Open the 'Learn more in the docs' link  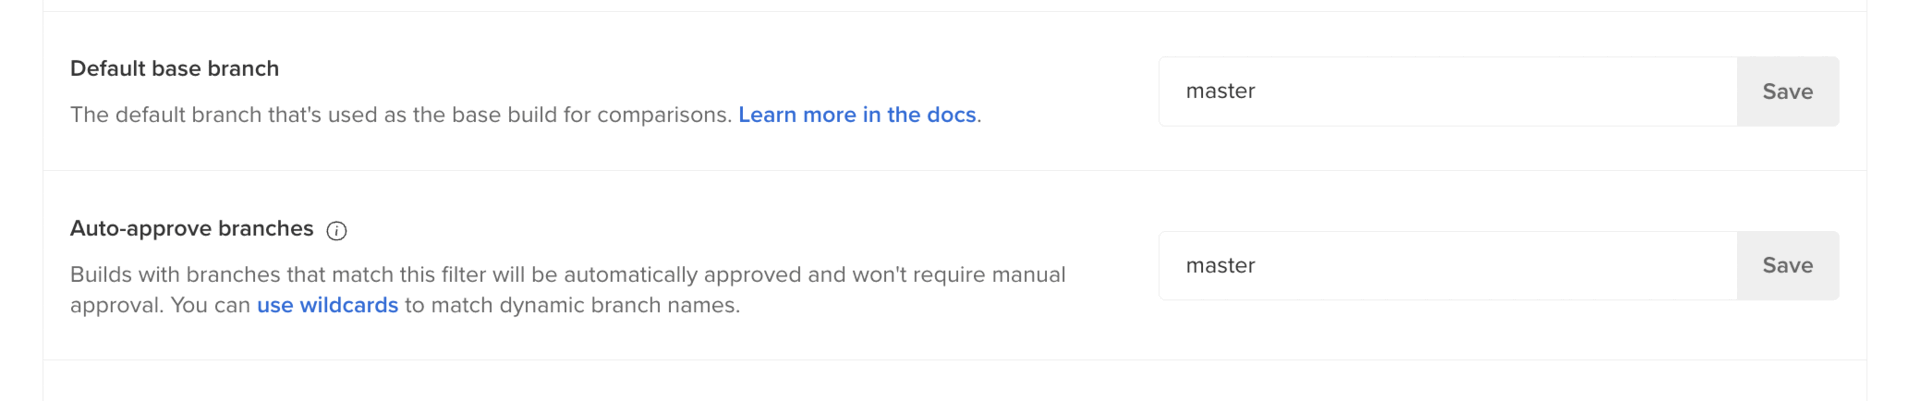coord(857,115)
